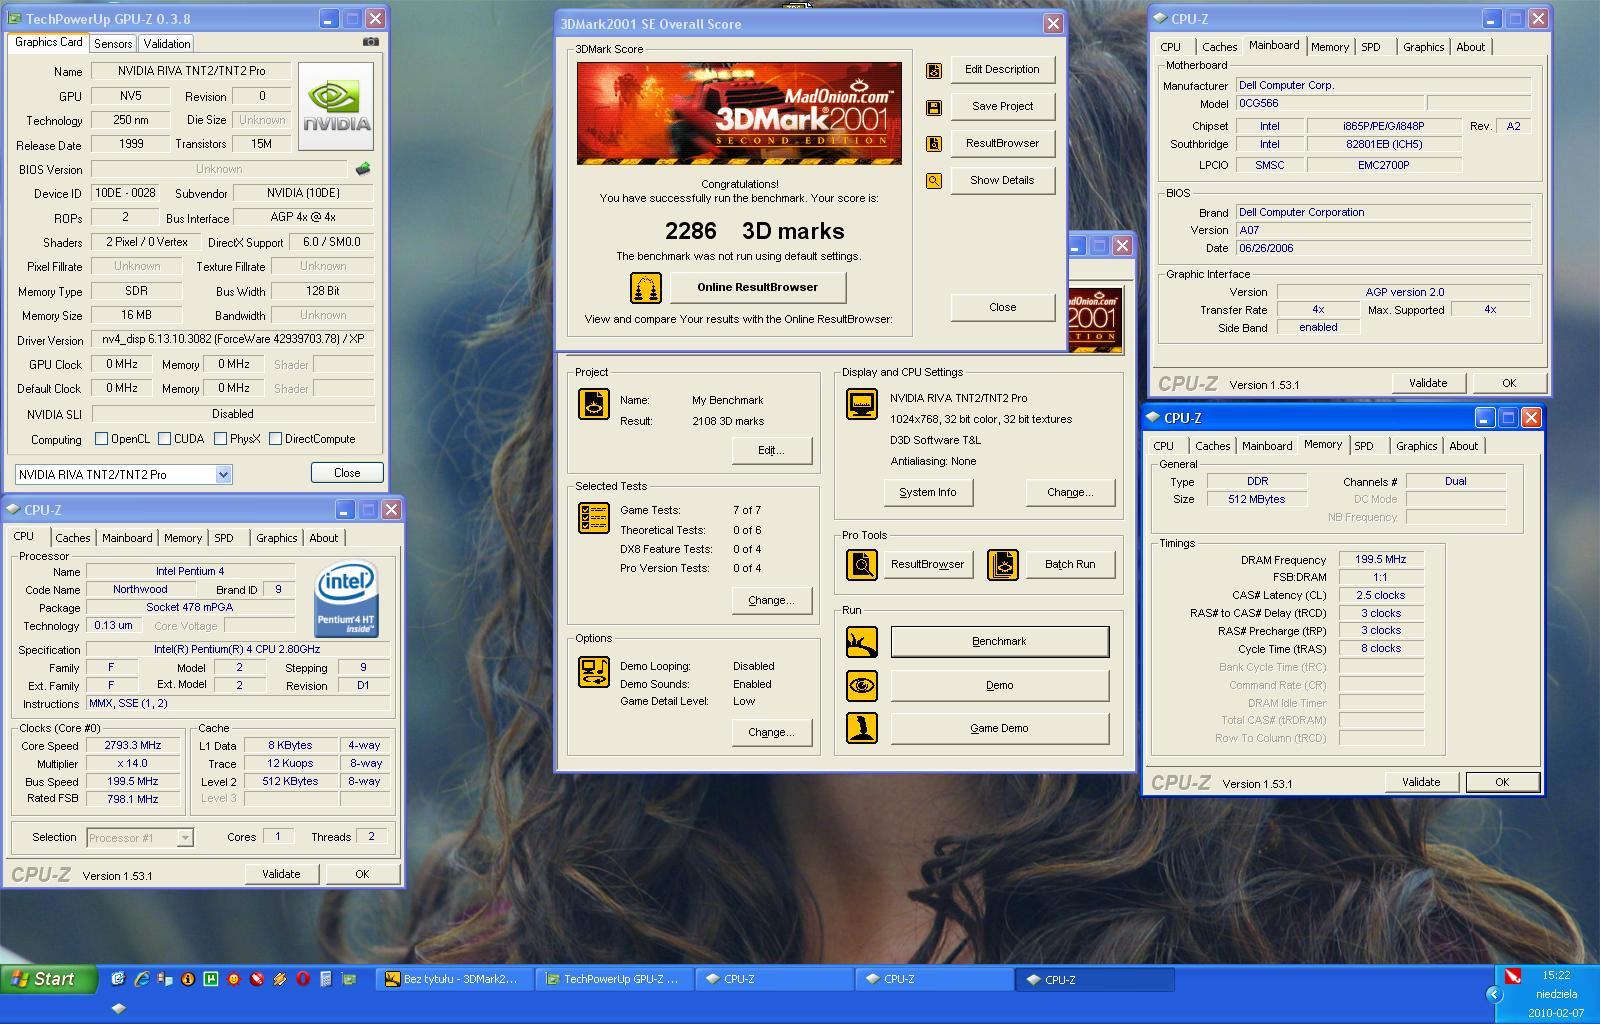The height and width of the screenshot is (1024, 1600).
Task: Click Validate in the CPU-Z Memory window
Action: point(1421,783)
